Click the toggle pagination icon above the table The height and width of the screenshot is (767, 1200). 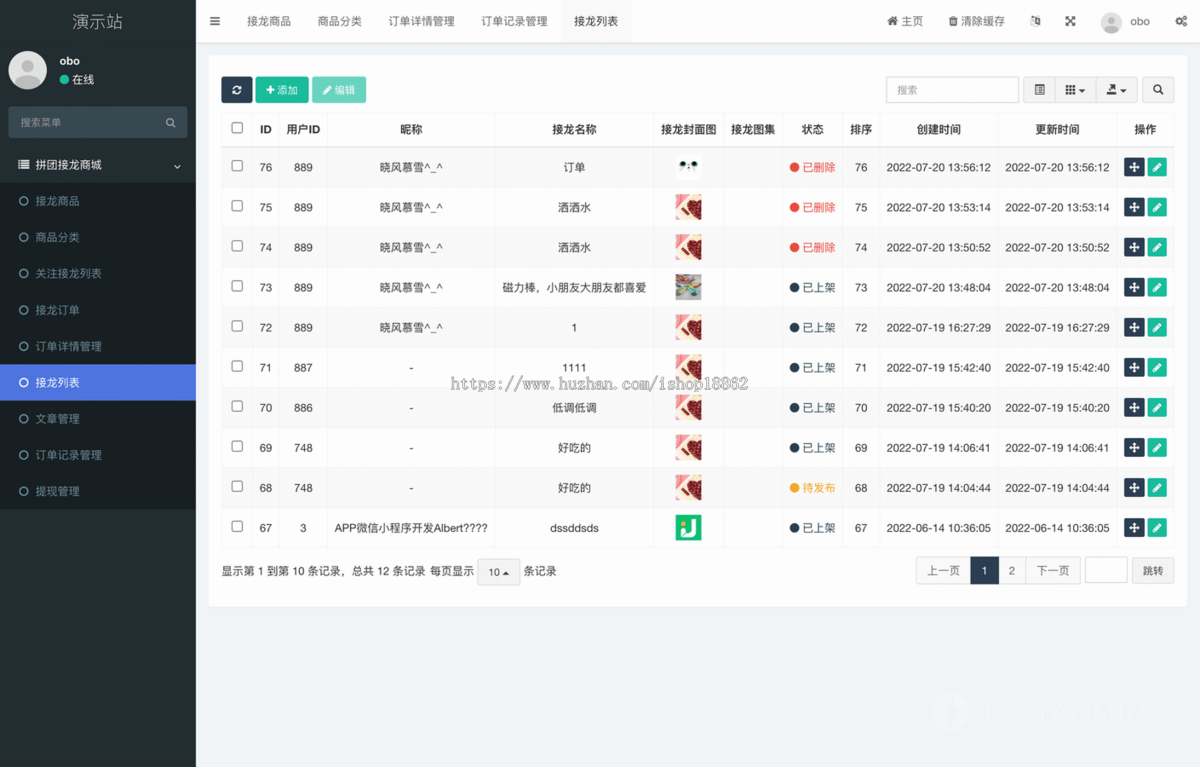click(x=1038, y=89)
